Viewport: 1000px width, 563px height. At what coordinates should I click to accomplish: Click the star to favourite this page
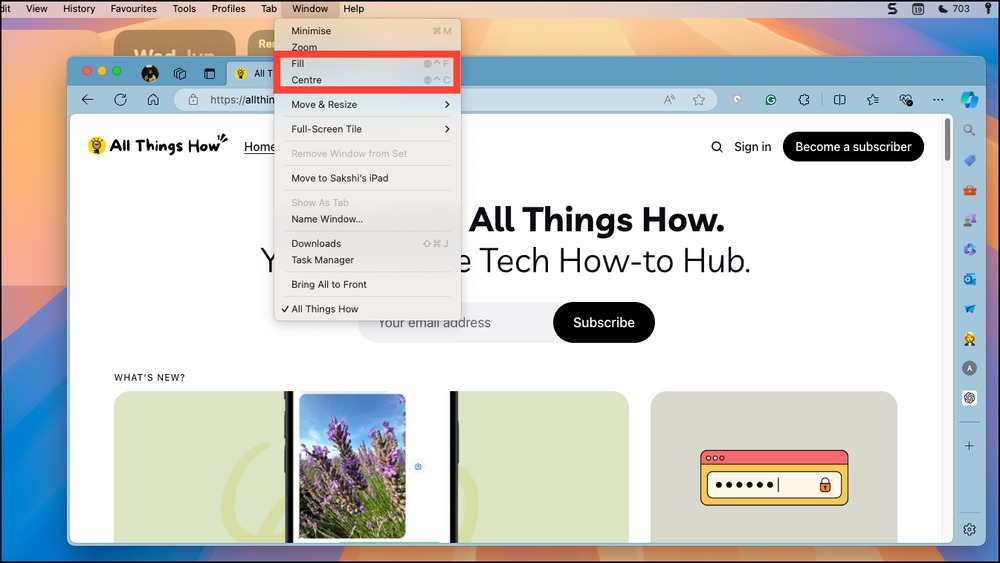point(699,99)
